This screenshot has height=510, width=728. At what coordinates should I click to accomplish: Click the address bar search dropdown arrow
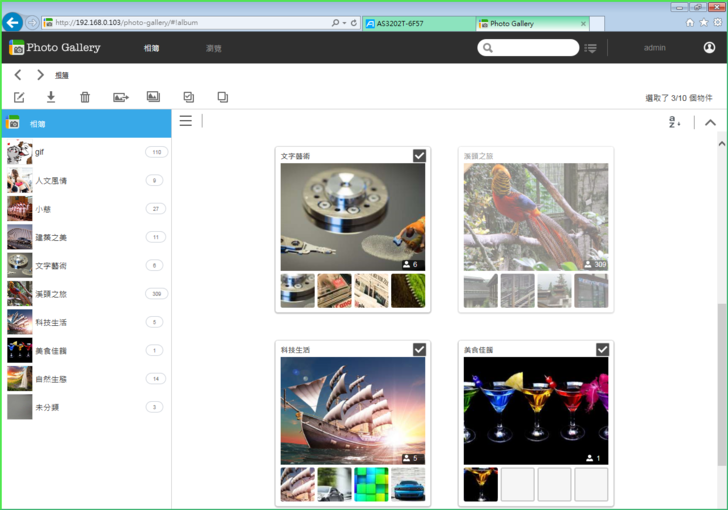(x=344, y=23)
